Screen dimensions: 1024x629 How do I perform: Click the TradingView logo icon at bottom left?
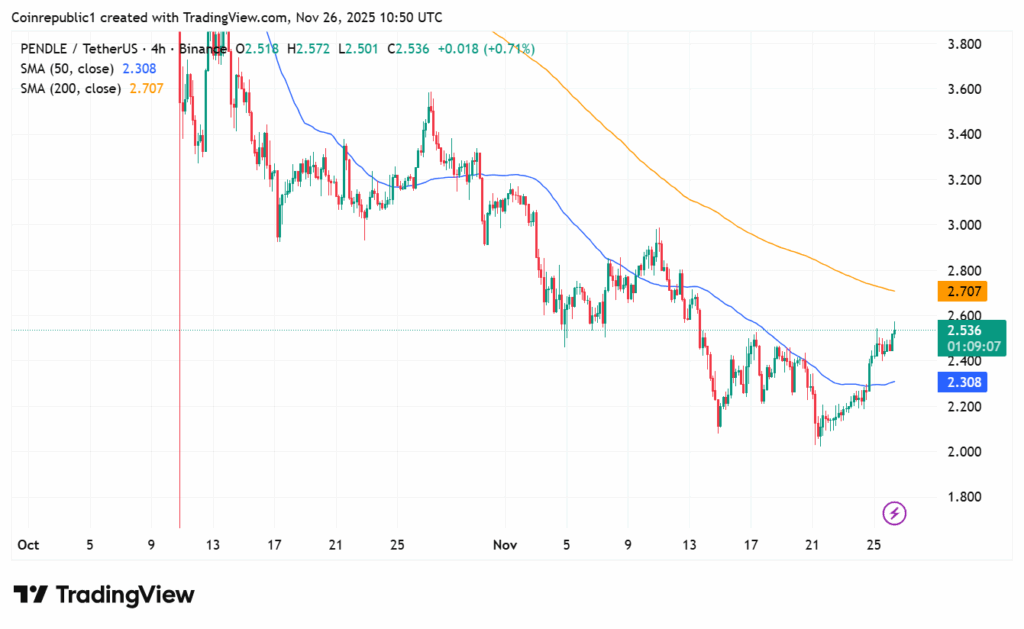pos(30,595)
